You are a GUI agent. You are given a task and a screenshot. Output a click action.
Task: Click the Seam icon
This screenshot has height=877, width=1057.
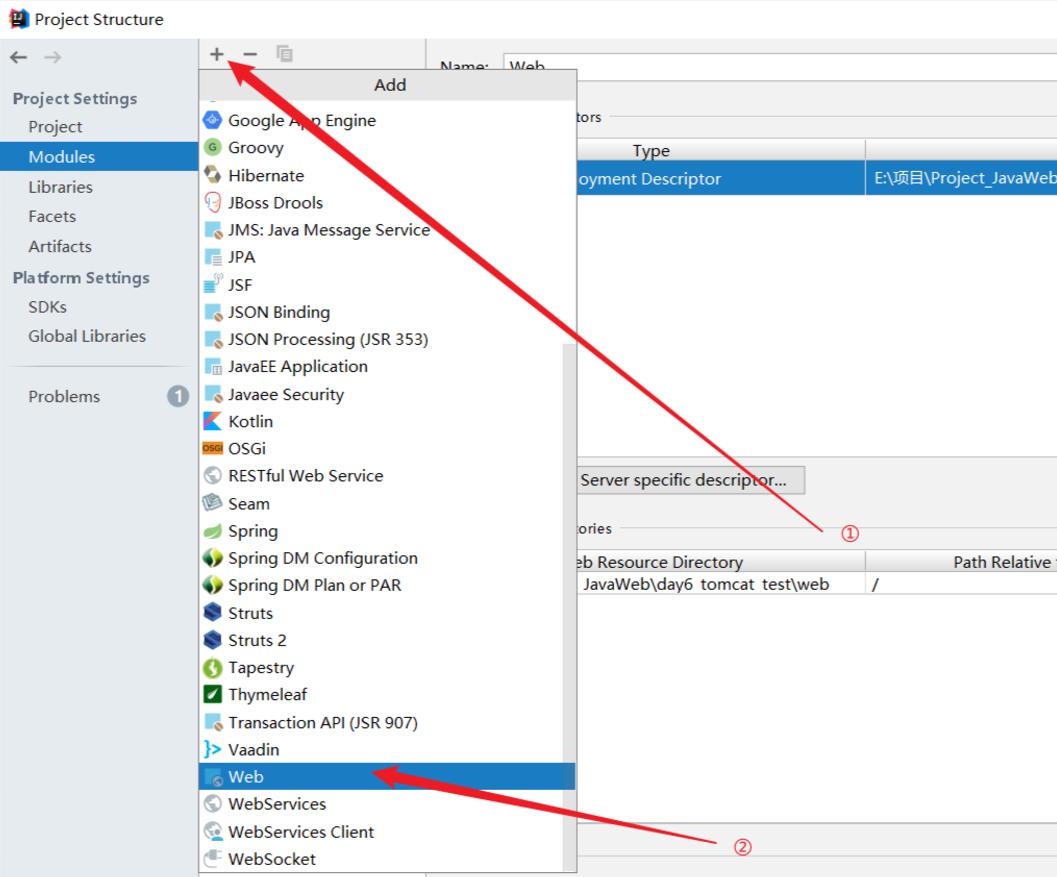point(212,503)
